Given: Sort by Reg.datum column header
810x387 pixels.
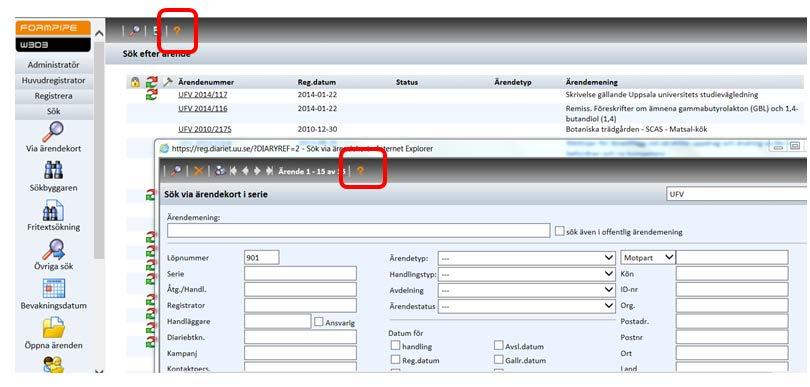Looking at the screenshot, I should click(x=317, y=82).
